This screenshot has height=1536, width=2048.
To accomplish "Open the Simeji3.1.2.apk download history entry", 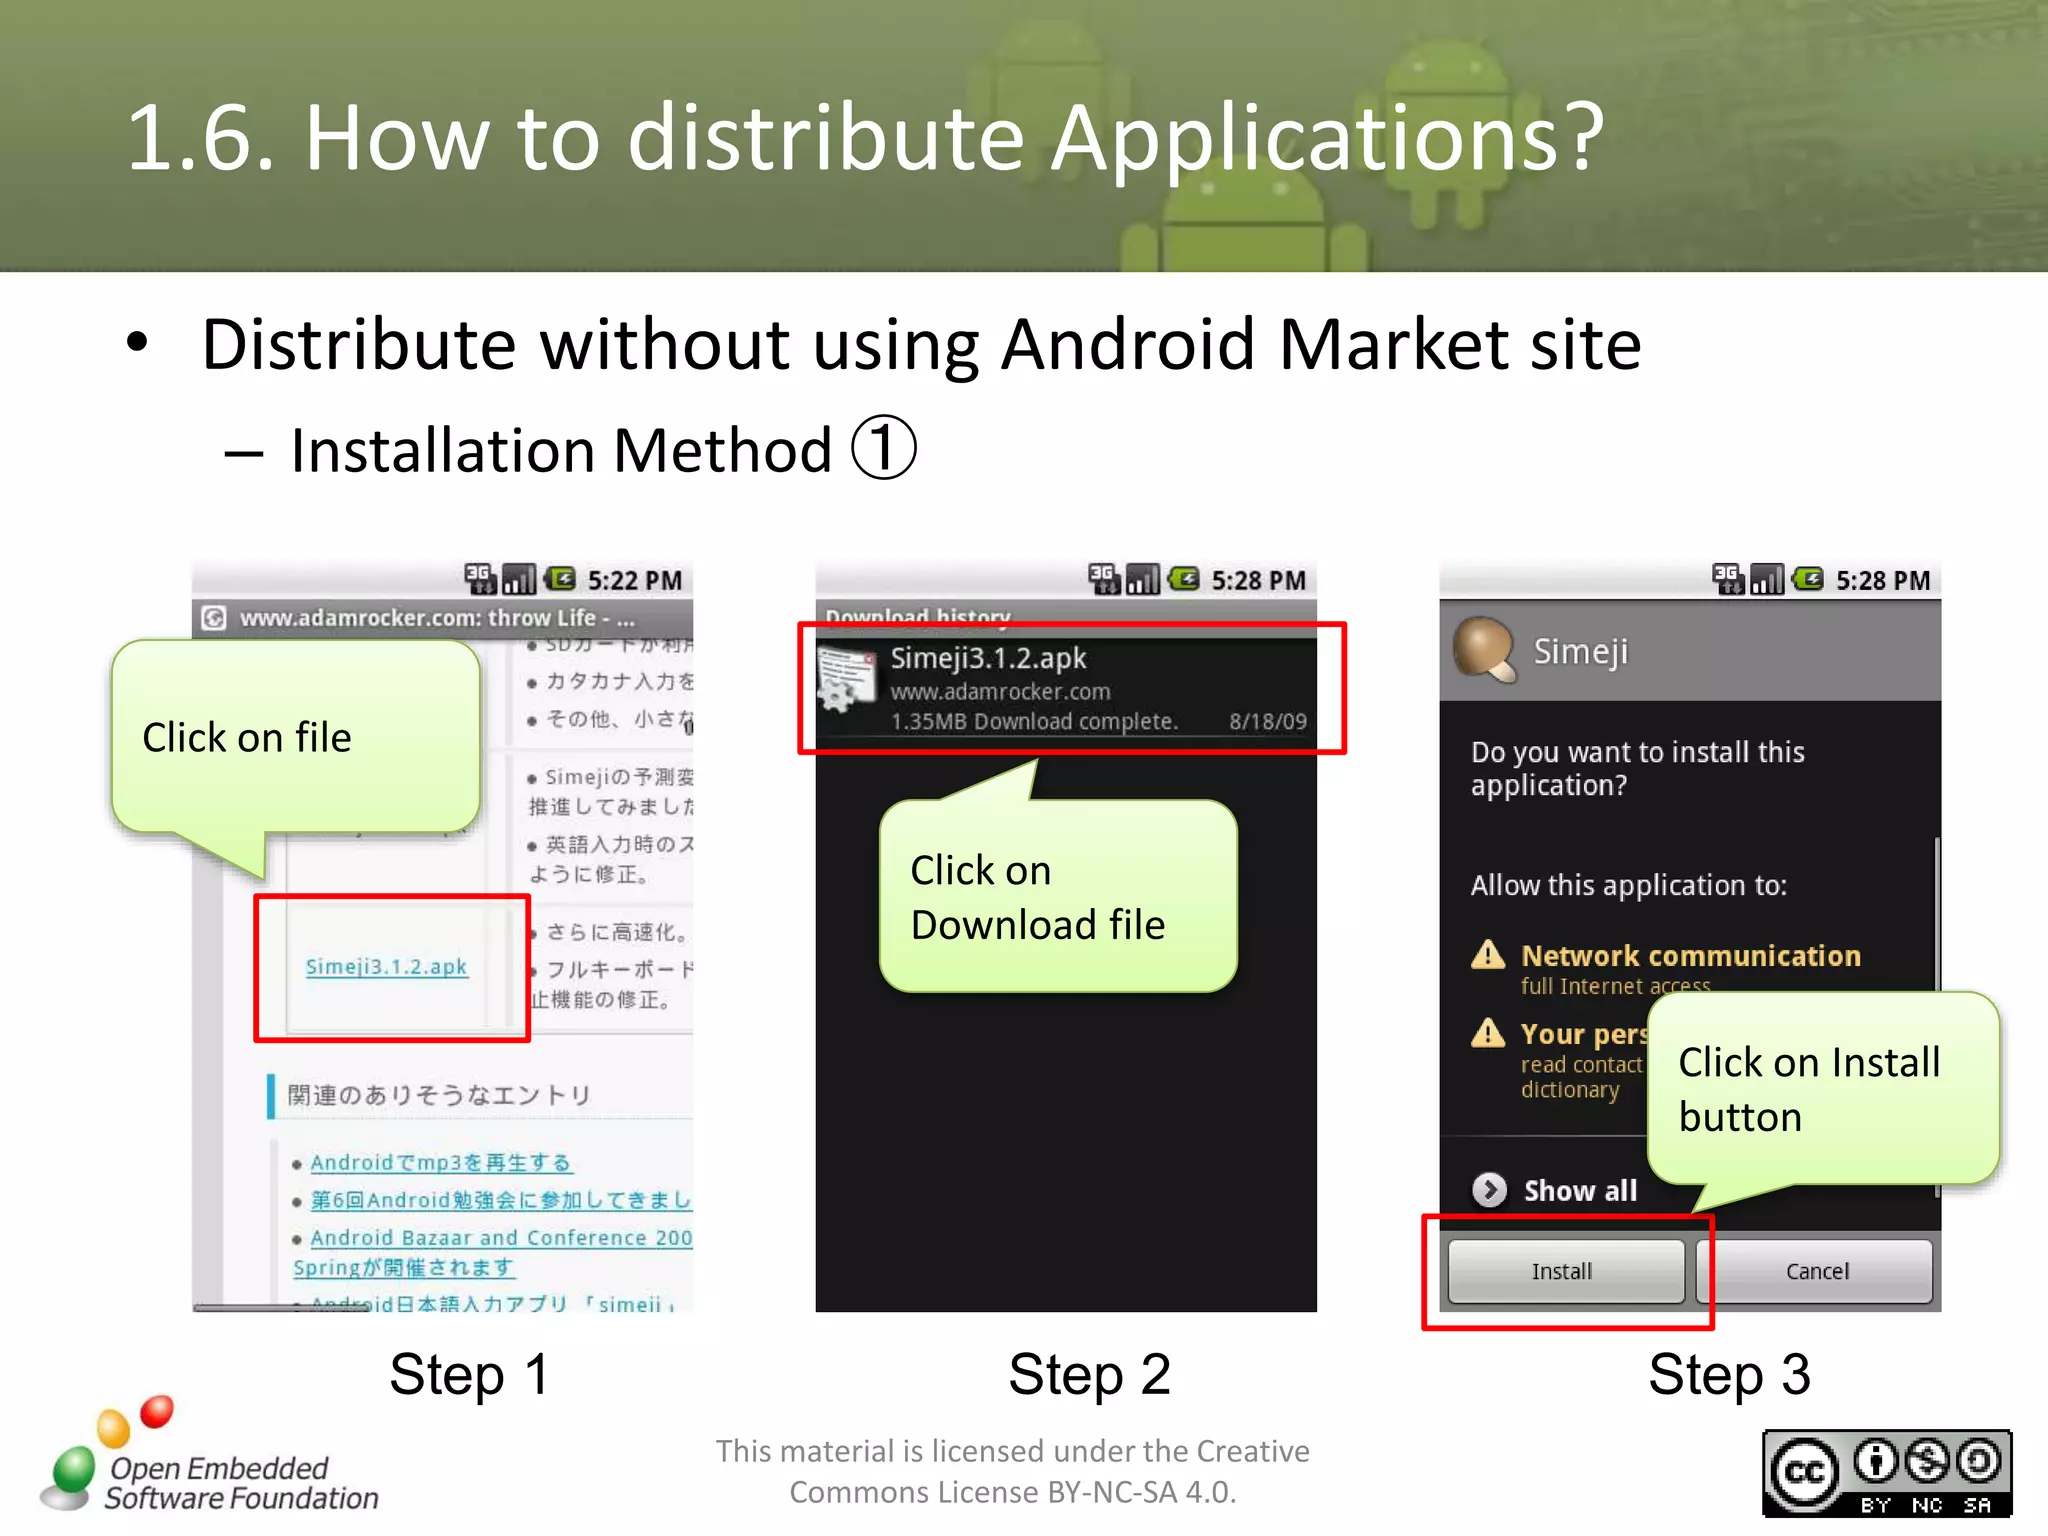I will 1066,688.
